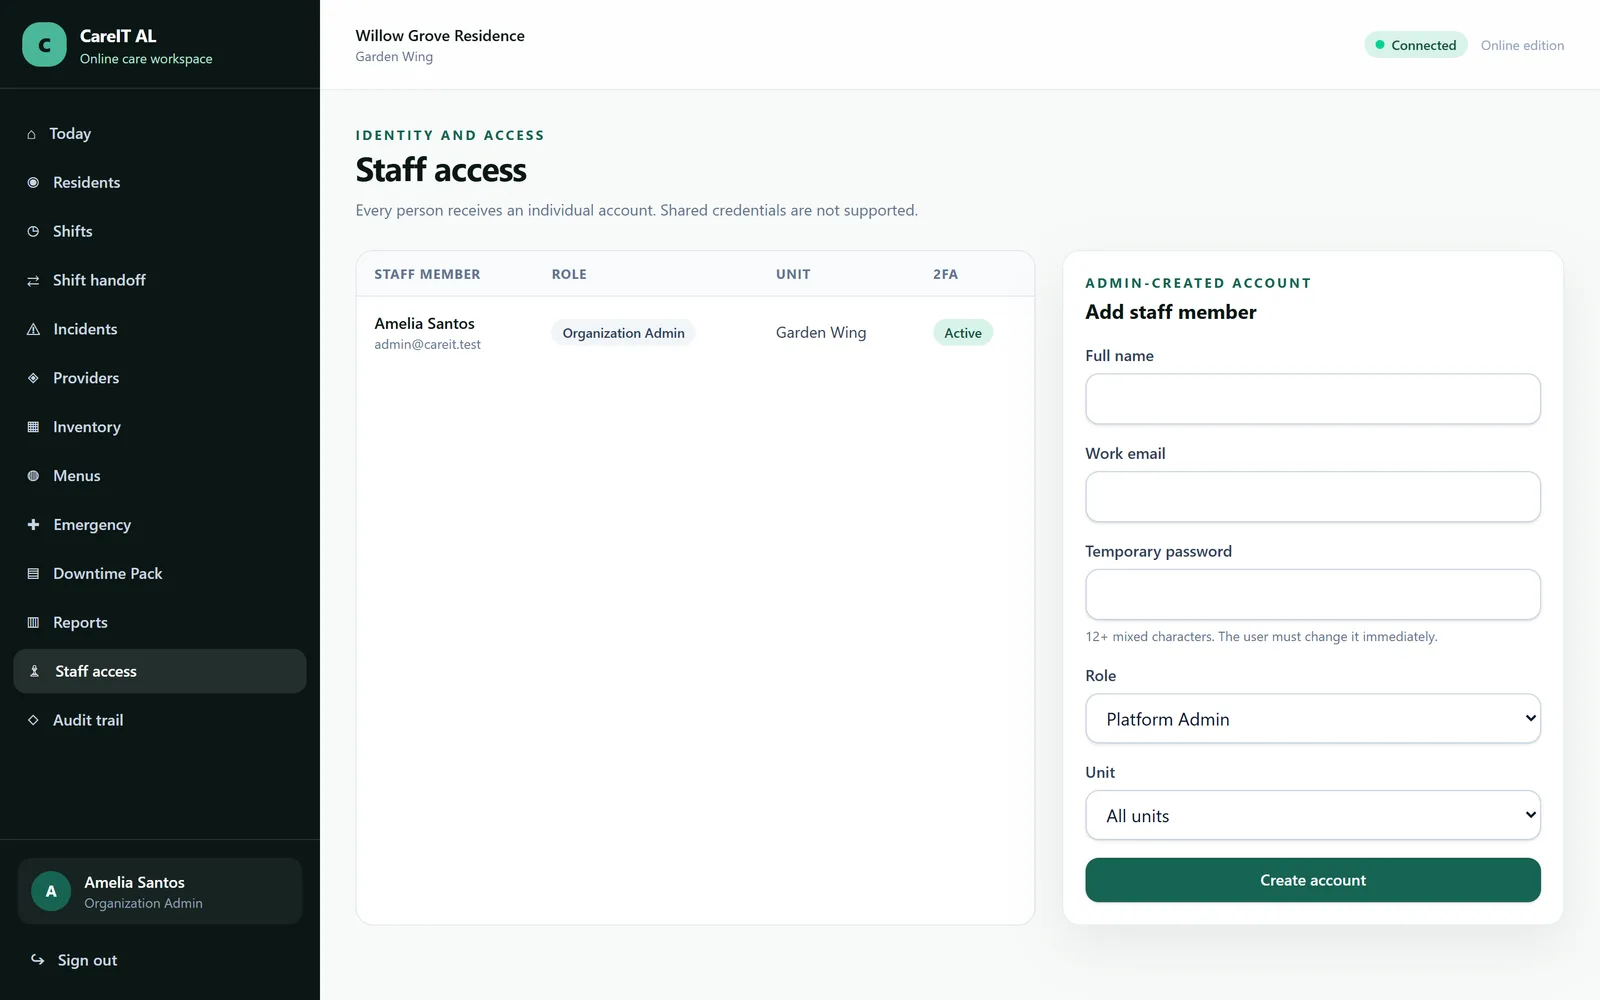Click the admin@careit.test email
The image size is (1600, 1000).
(428, 344)
